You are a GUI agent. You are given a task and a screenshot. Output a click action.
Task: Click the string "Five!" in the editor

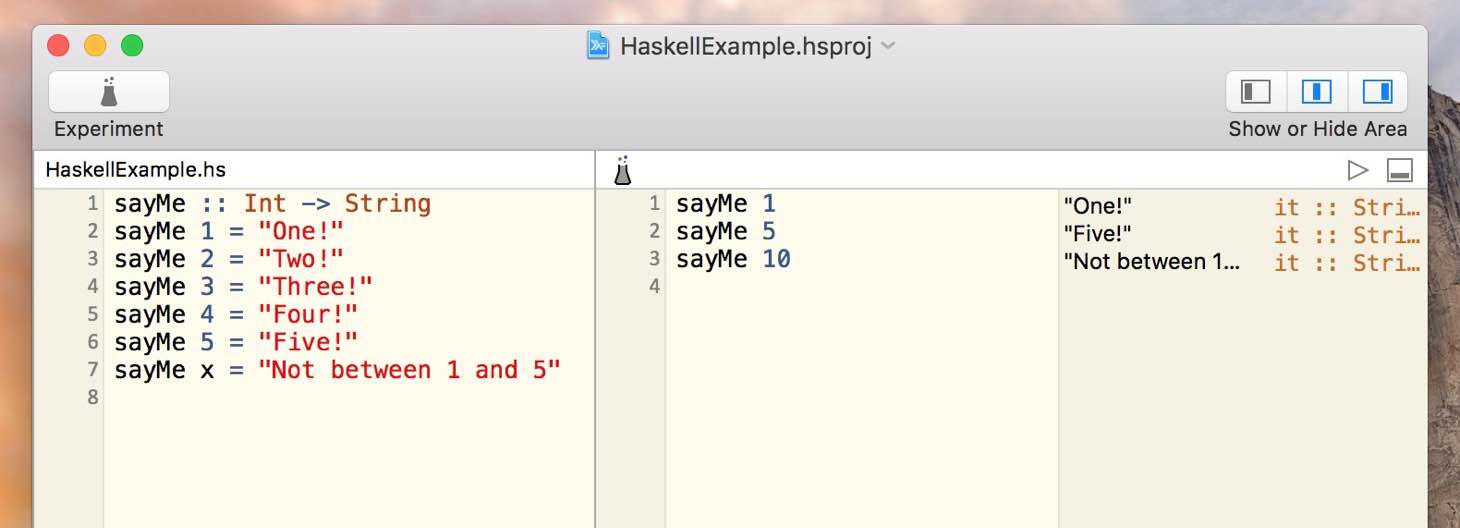308,342
